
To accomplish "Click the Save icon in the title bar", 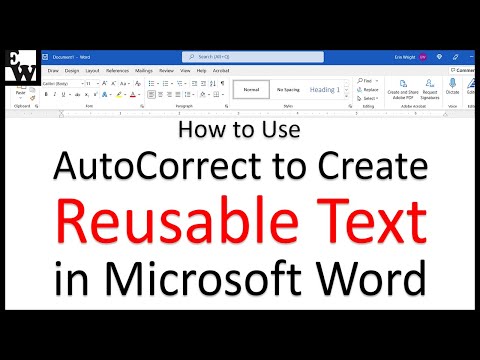I will point(45,57).
